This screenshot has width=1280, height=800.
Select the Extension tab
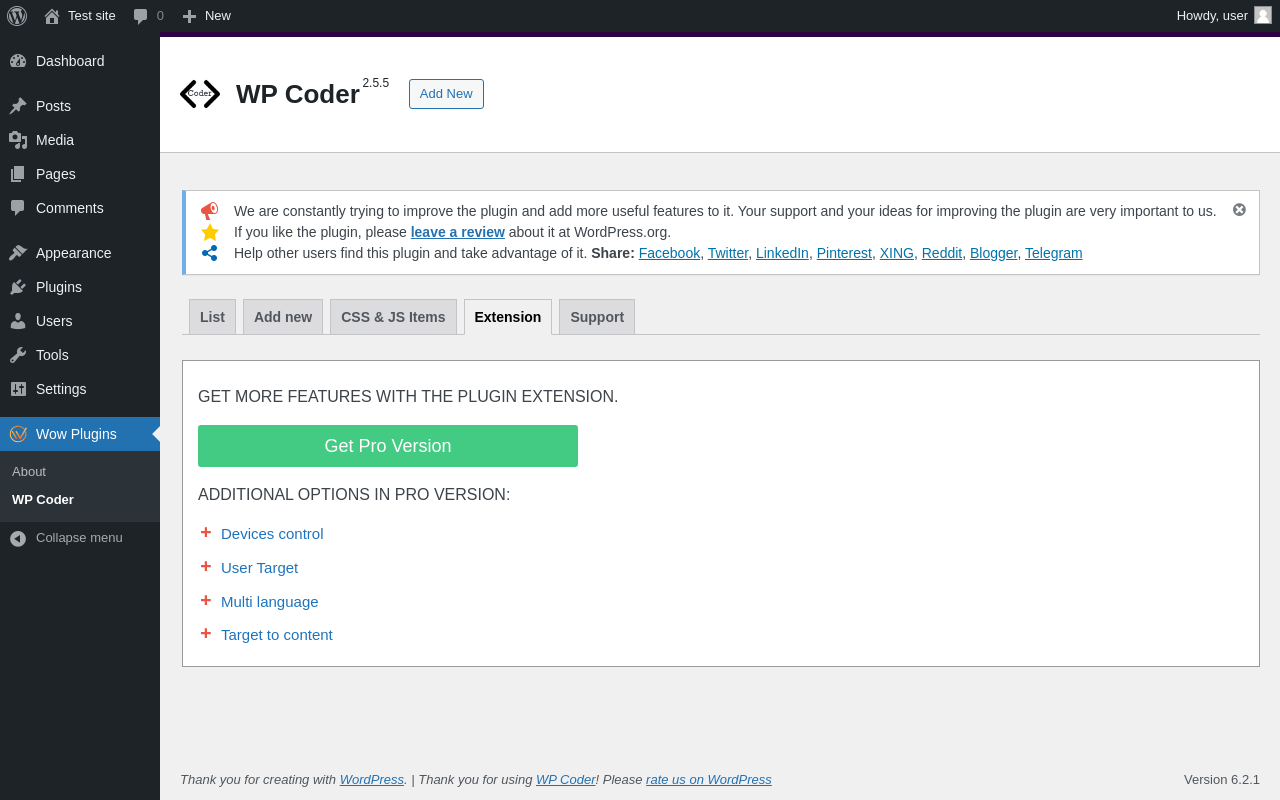pos(508,317)
